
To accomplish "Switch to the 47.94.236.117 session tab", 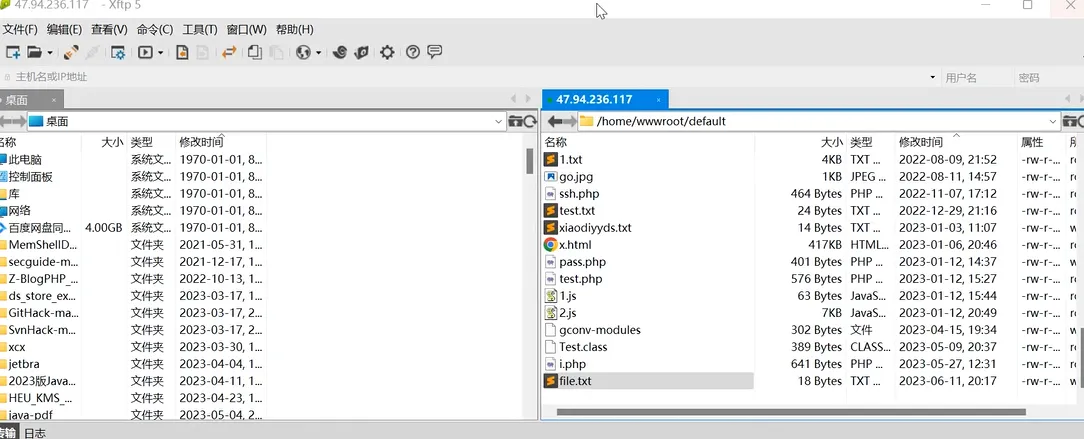I will (x=594, y=99).
